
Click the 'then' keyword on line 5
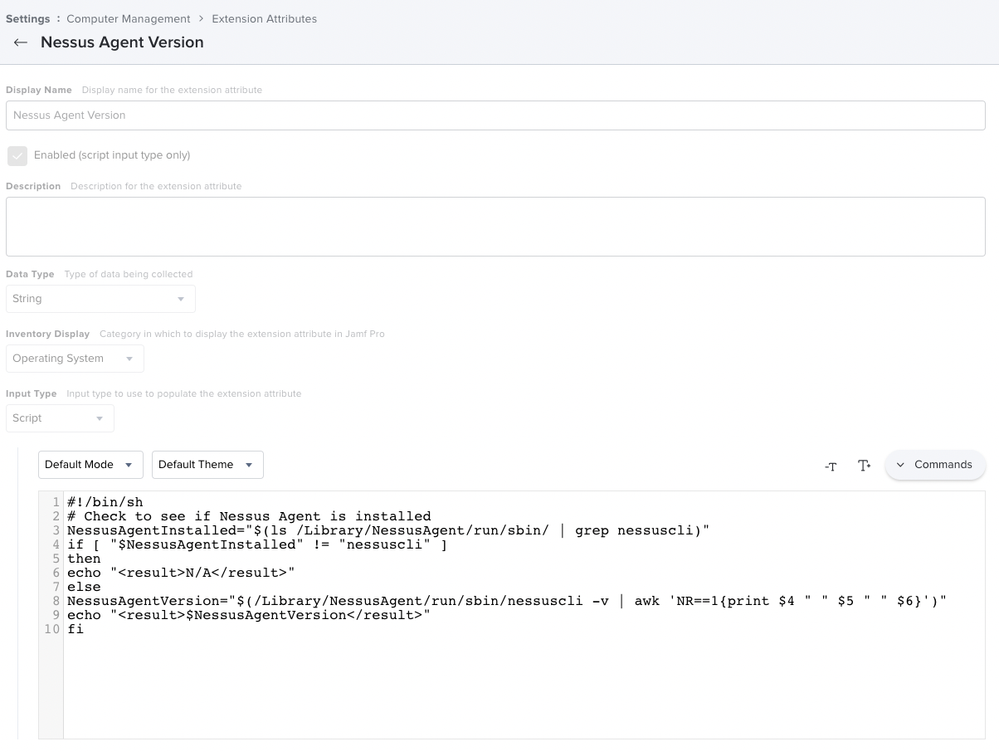tap(84, 558)
